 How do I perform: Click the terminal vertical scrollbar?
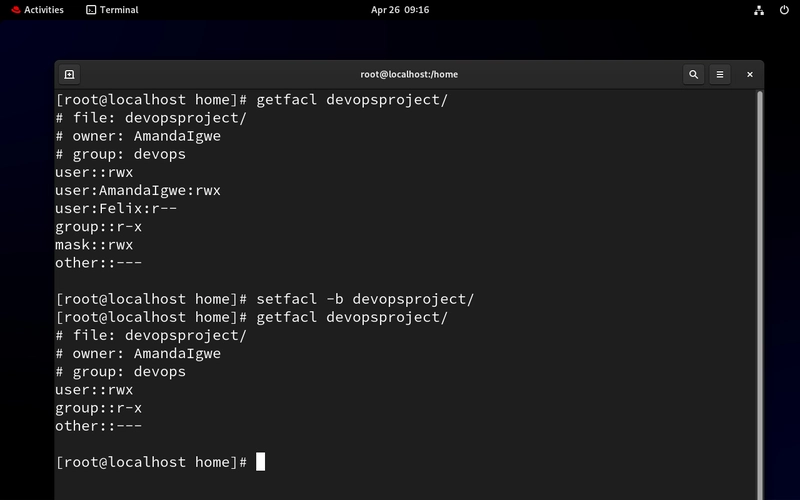coord(760,295)
